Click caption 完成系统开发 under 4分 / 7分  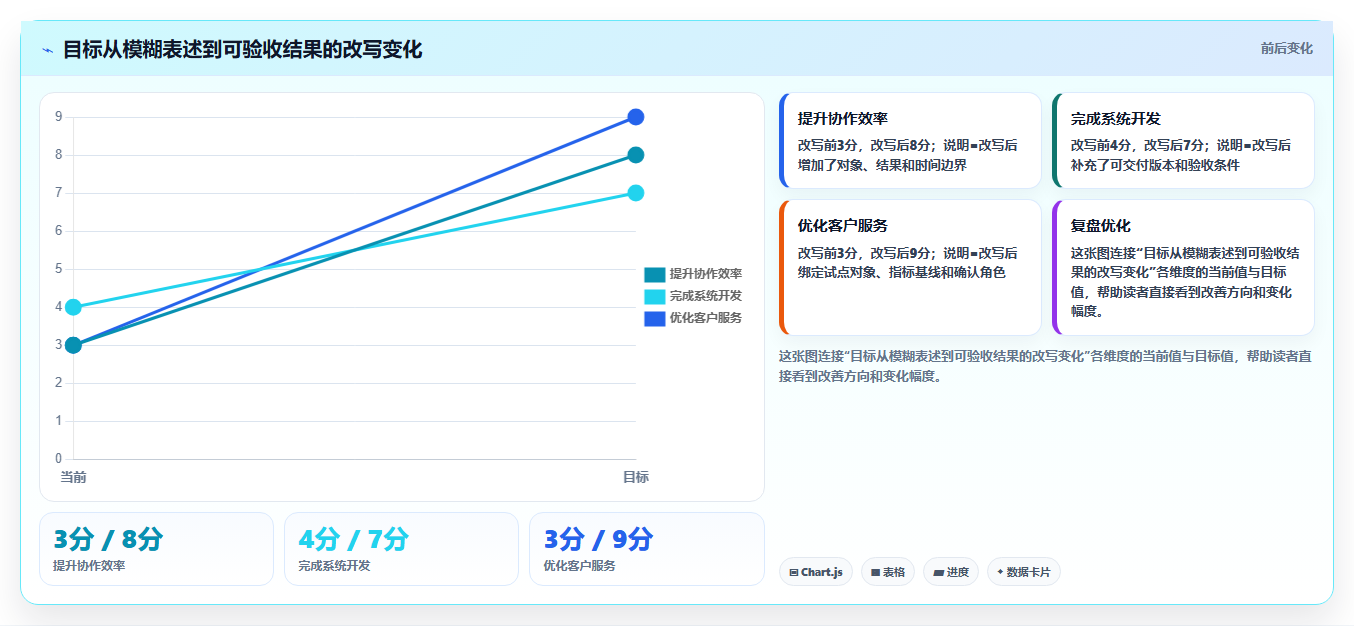pos(334,566)
